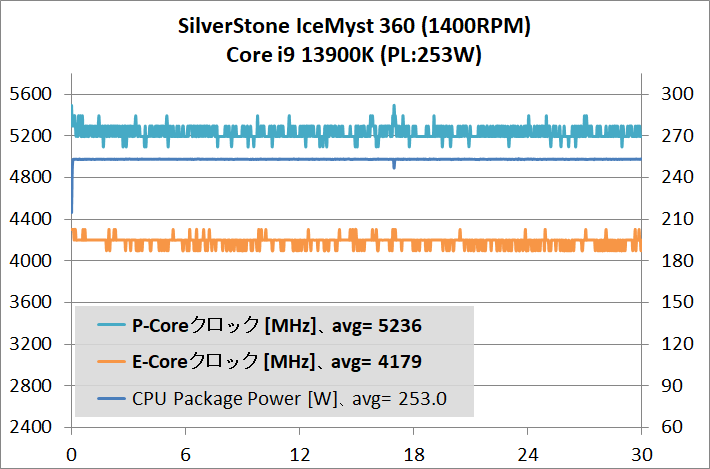Click right axis label 210

677,219
